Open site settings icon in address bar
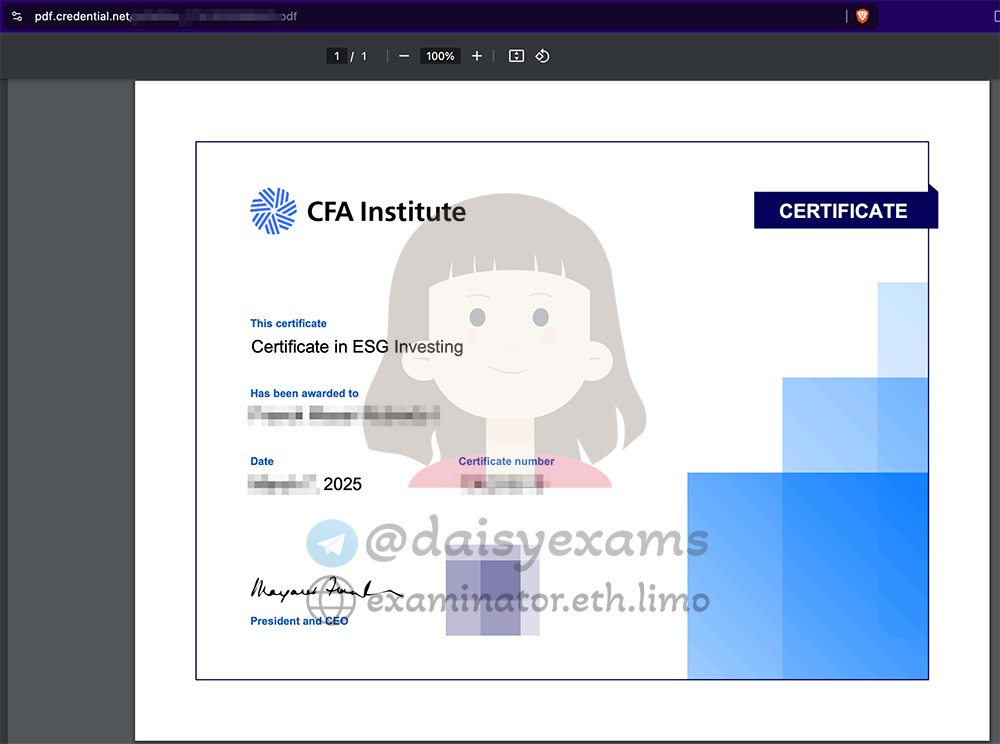 pyautogui.click(x=17, y=16)
